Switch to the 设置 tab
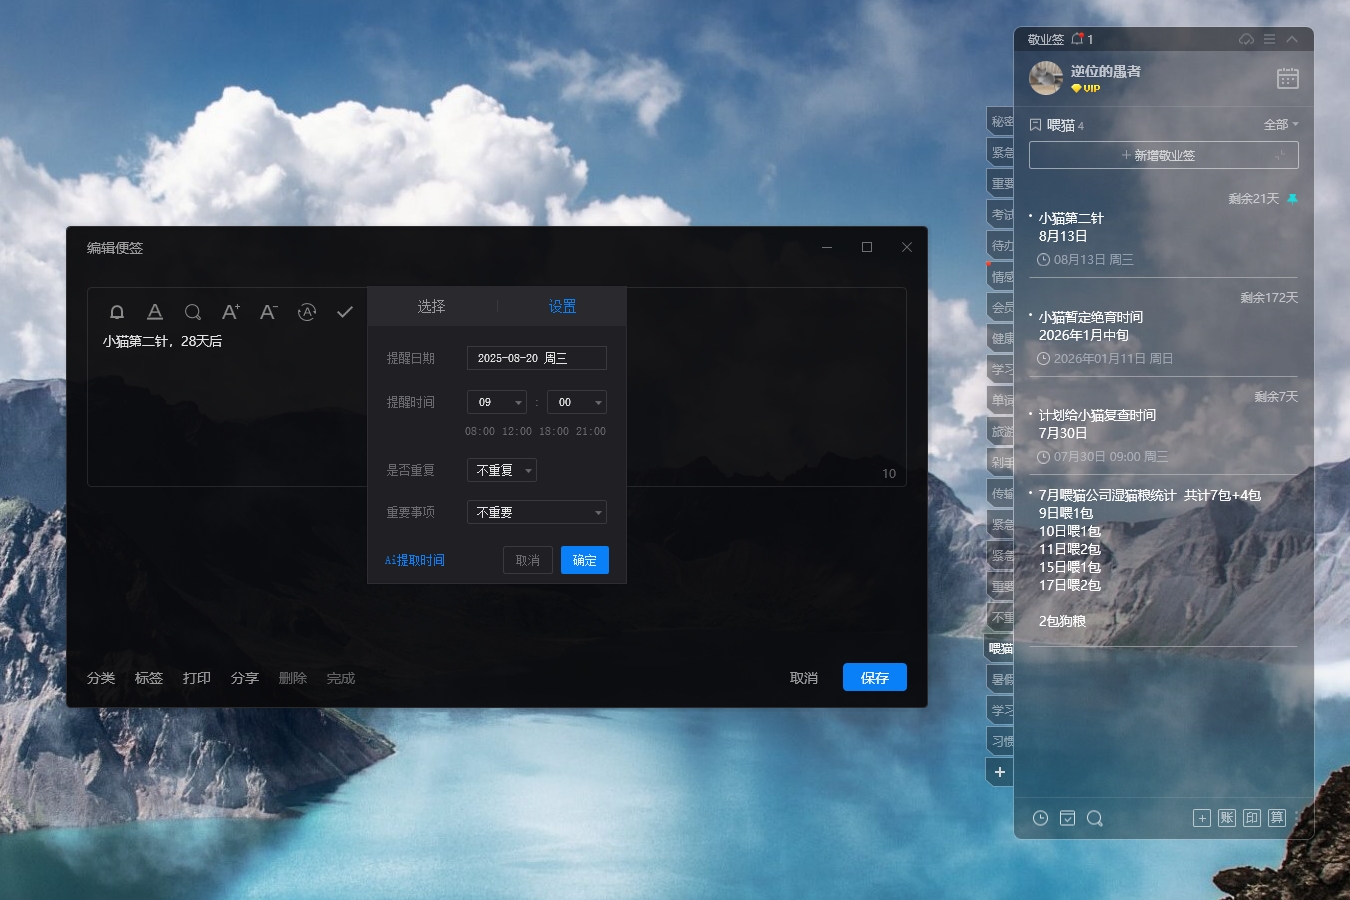 click(x=562, y=306)
